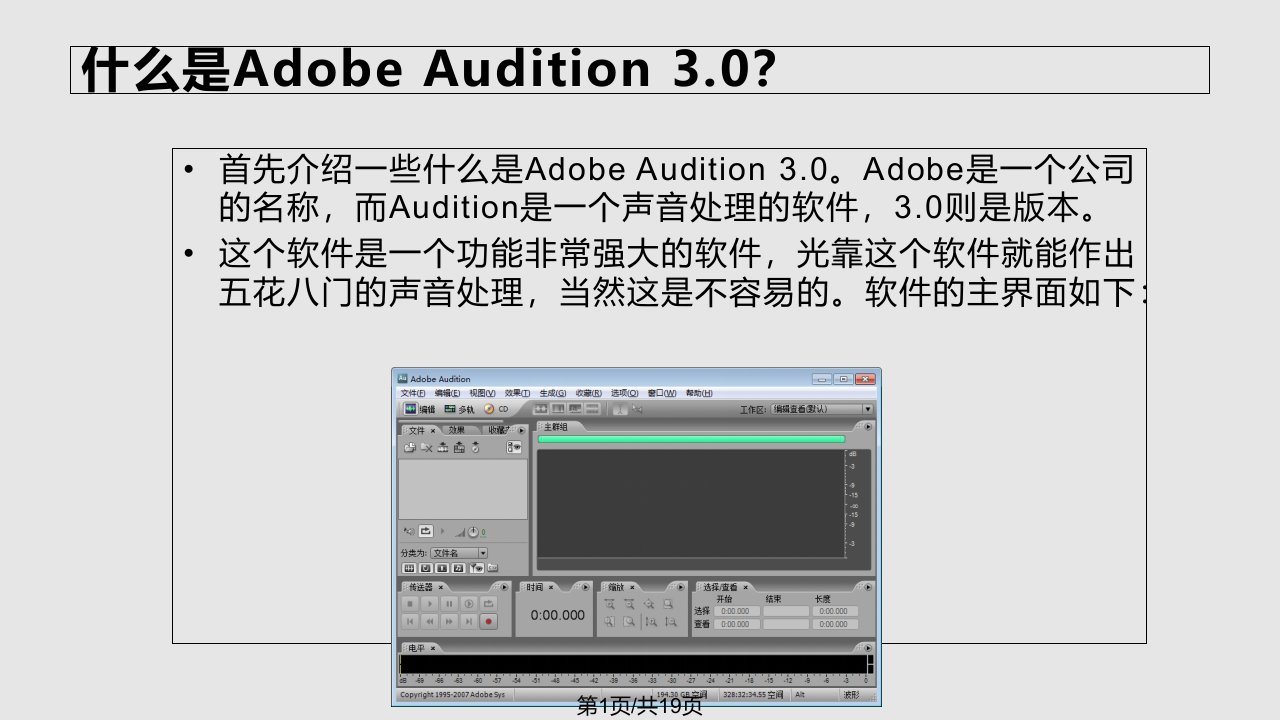The width and height of the screenshot is (1280, 720).
Task: Click Play Looped button in transport panel
Action: (x=488, y=604)
